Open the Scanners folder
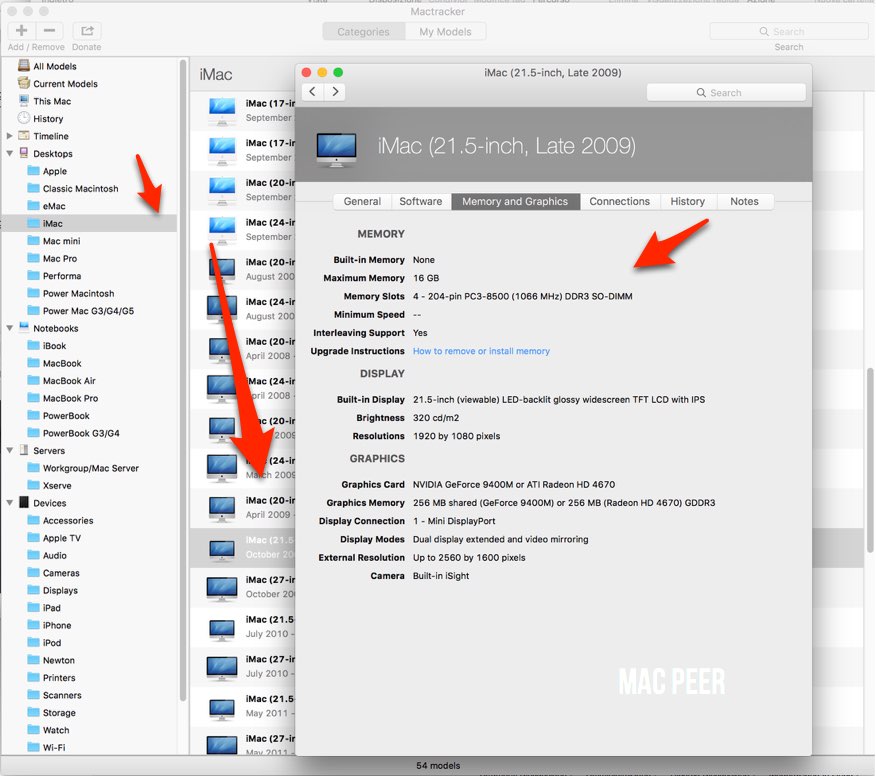The width and height of the screenshot is (876, 776). 54,695
